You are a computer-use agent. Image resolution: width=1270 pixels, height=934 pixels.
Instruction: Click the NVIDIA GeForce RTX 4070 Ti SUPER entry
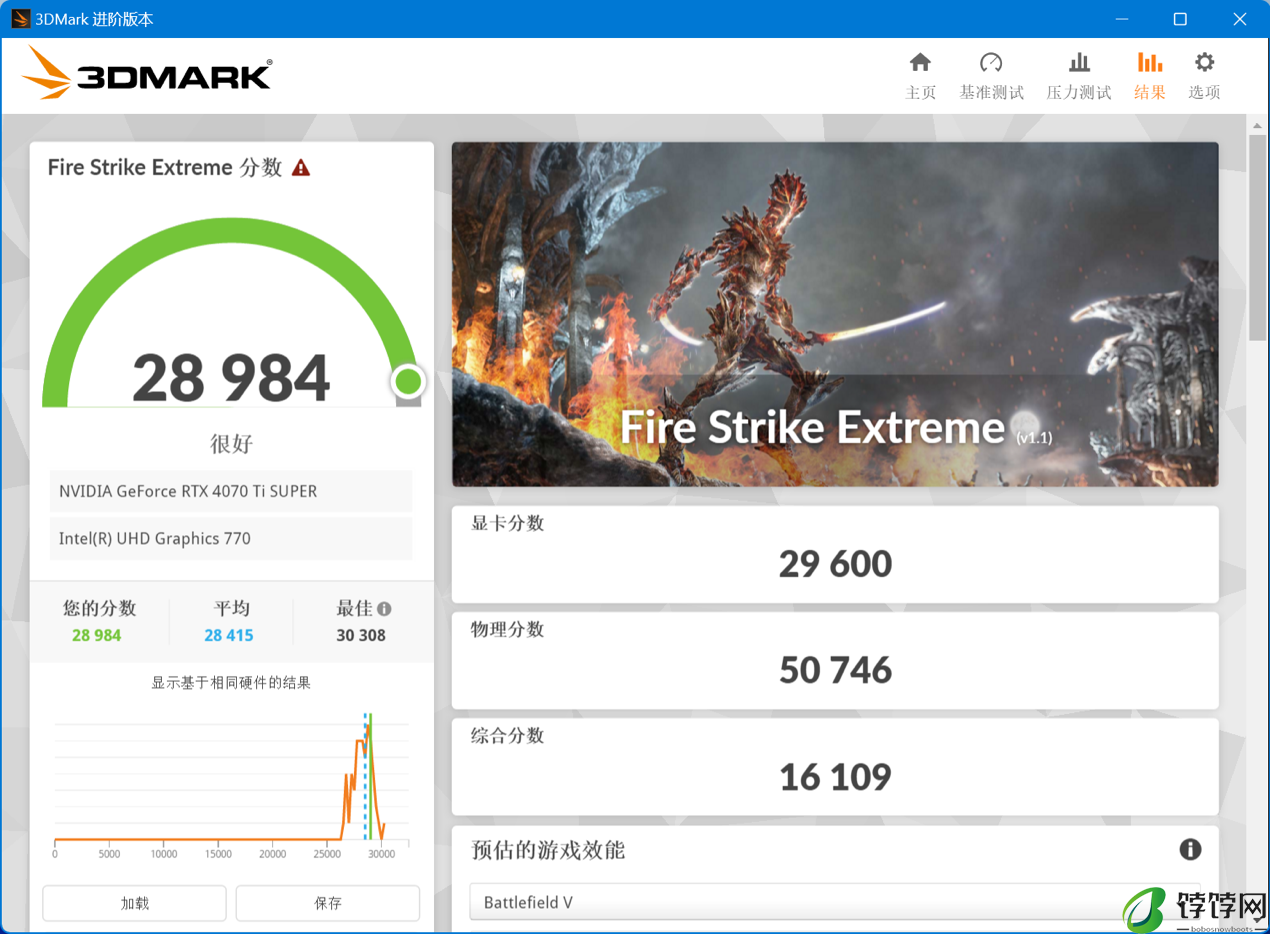(231, 491)
